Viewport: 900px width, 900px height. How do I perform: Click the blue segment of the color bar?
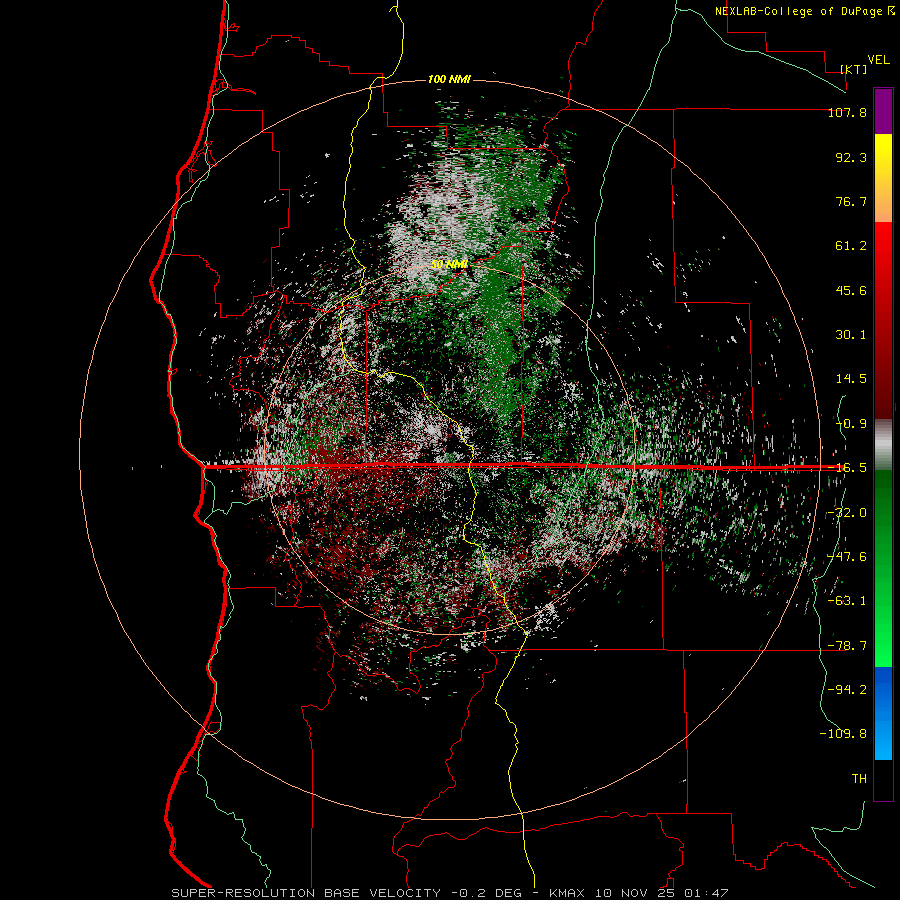[883, 713]
